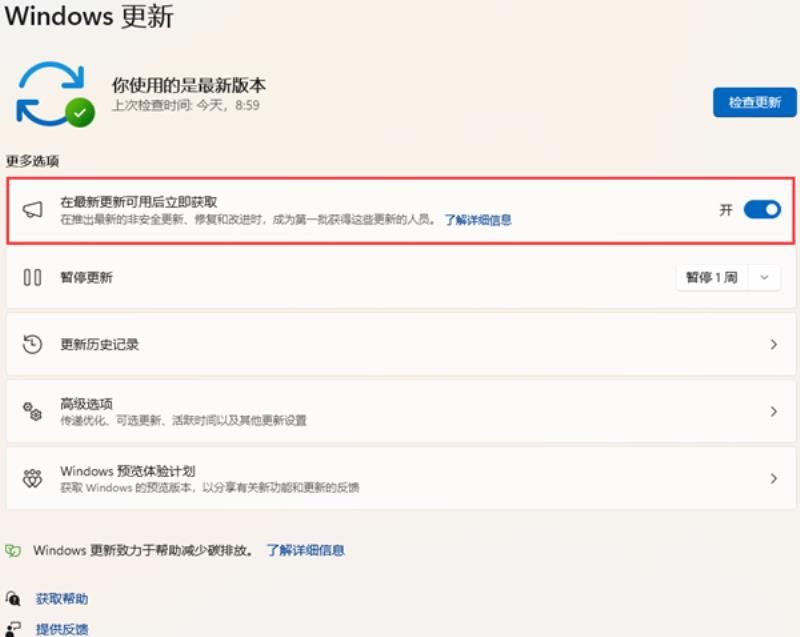Click the green leaf carbon emissions icon

coord(13,551)
